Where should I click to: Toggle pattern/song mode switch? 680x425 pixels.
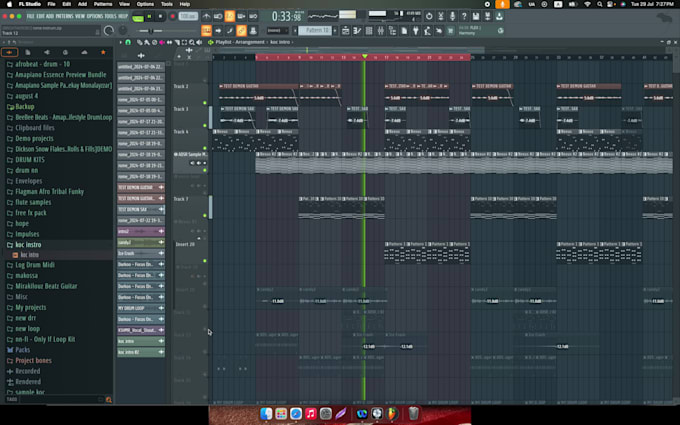tap(138, 18)
